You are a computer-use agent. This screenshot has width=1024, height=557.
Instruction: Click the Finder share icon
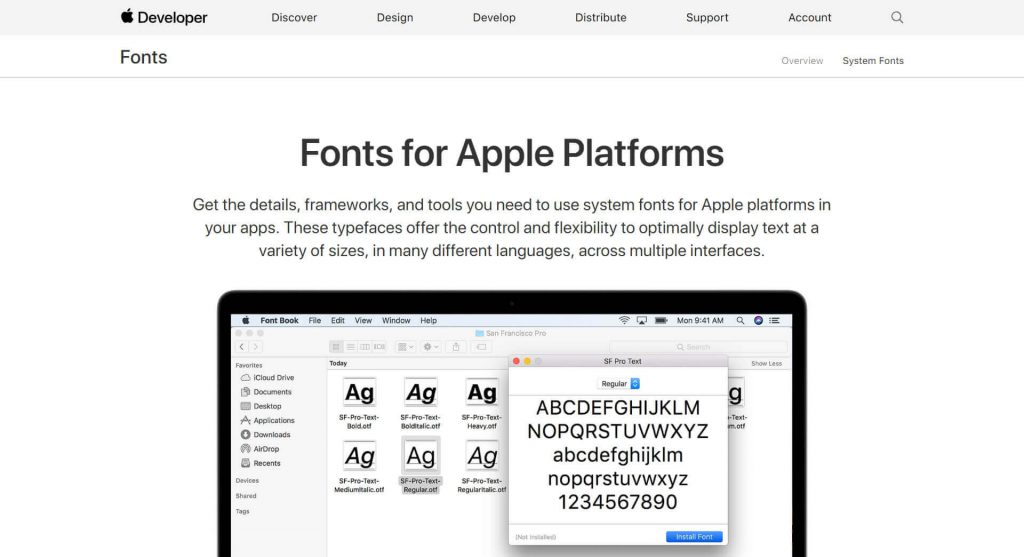tap(456, 347)
